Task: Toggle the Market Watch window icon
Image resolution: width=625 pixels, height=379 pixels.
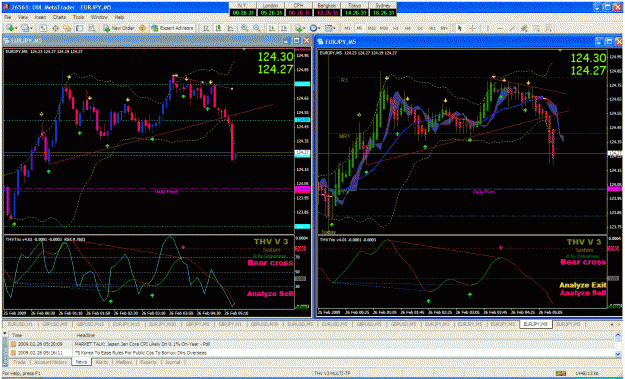Action: click(x=43, y=28)
